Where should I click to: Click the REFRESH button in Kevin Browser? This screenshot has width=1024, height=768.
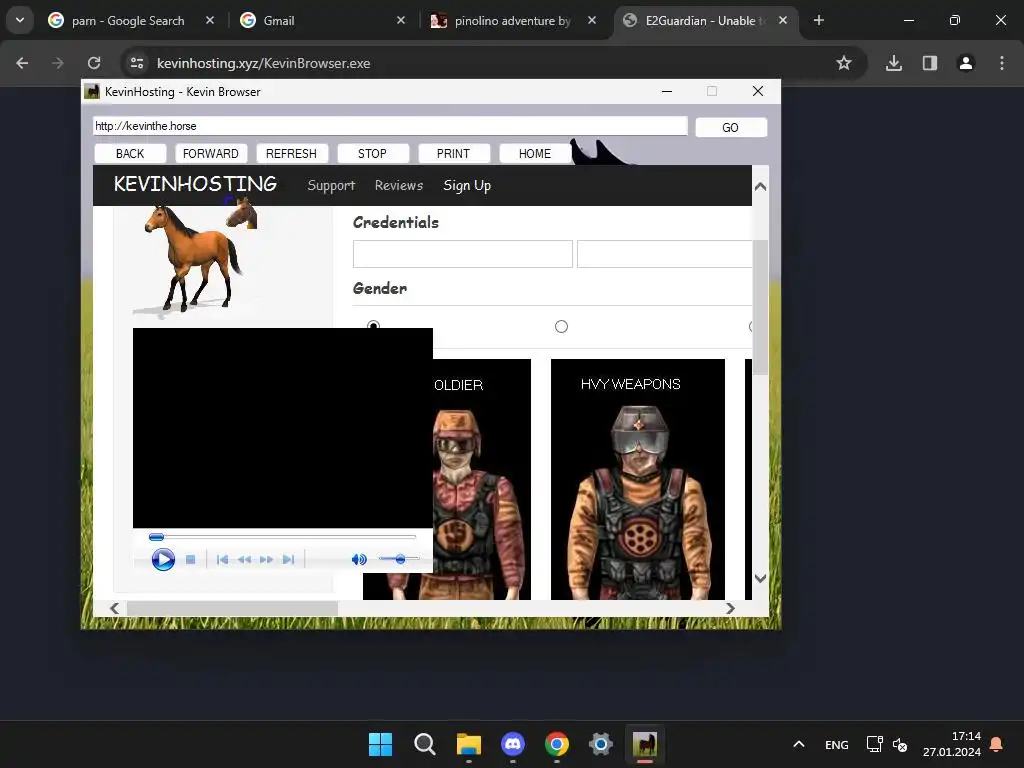[291, 153]
